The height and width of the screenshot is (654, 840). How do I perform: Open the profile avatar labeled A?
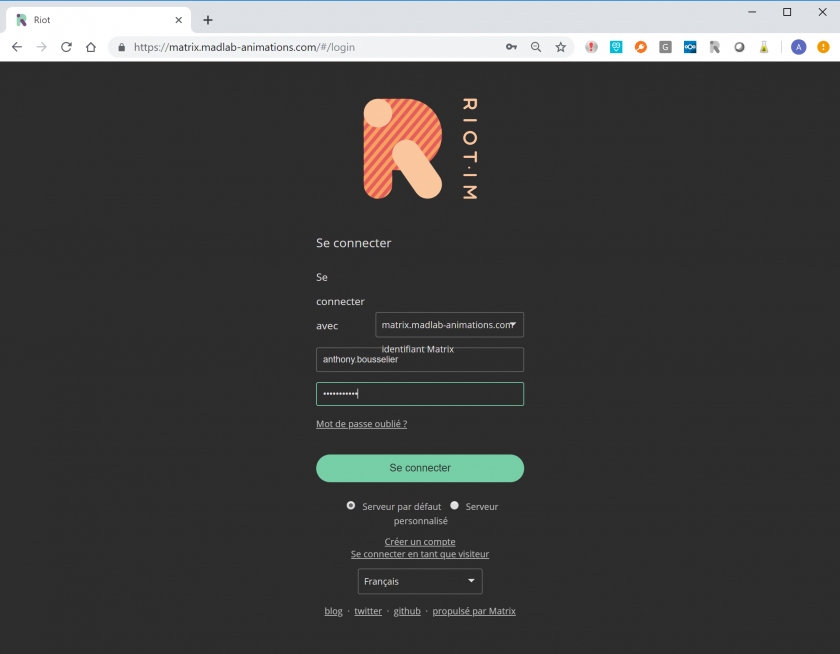(x=799, y=47)
